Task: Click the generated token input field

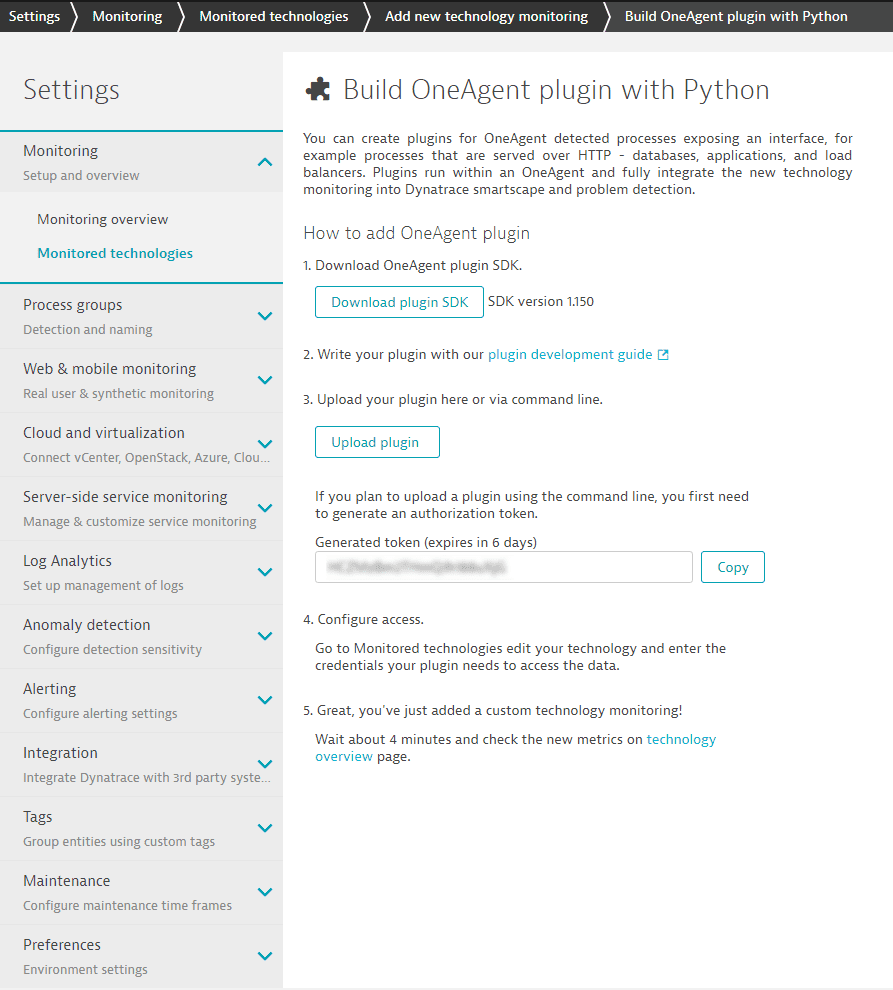Action: coord(504,567)
